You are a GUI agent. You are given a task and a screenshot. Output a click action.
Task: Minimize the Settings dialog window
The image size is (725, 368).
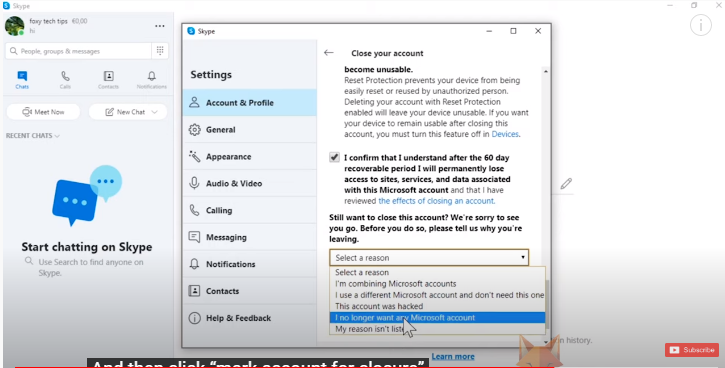(x=489, y=31)
